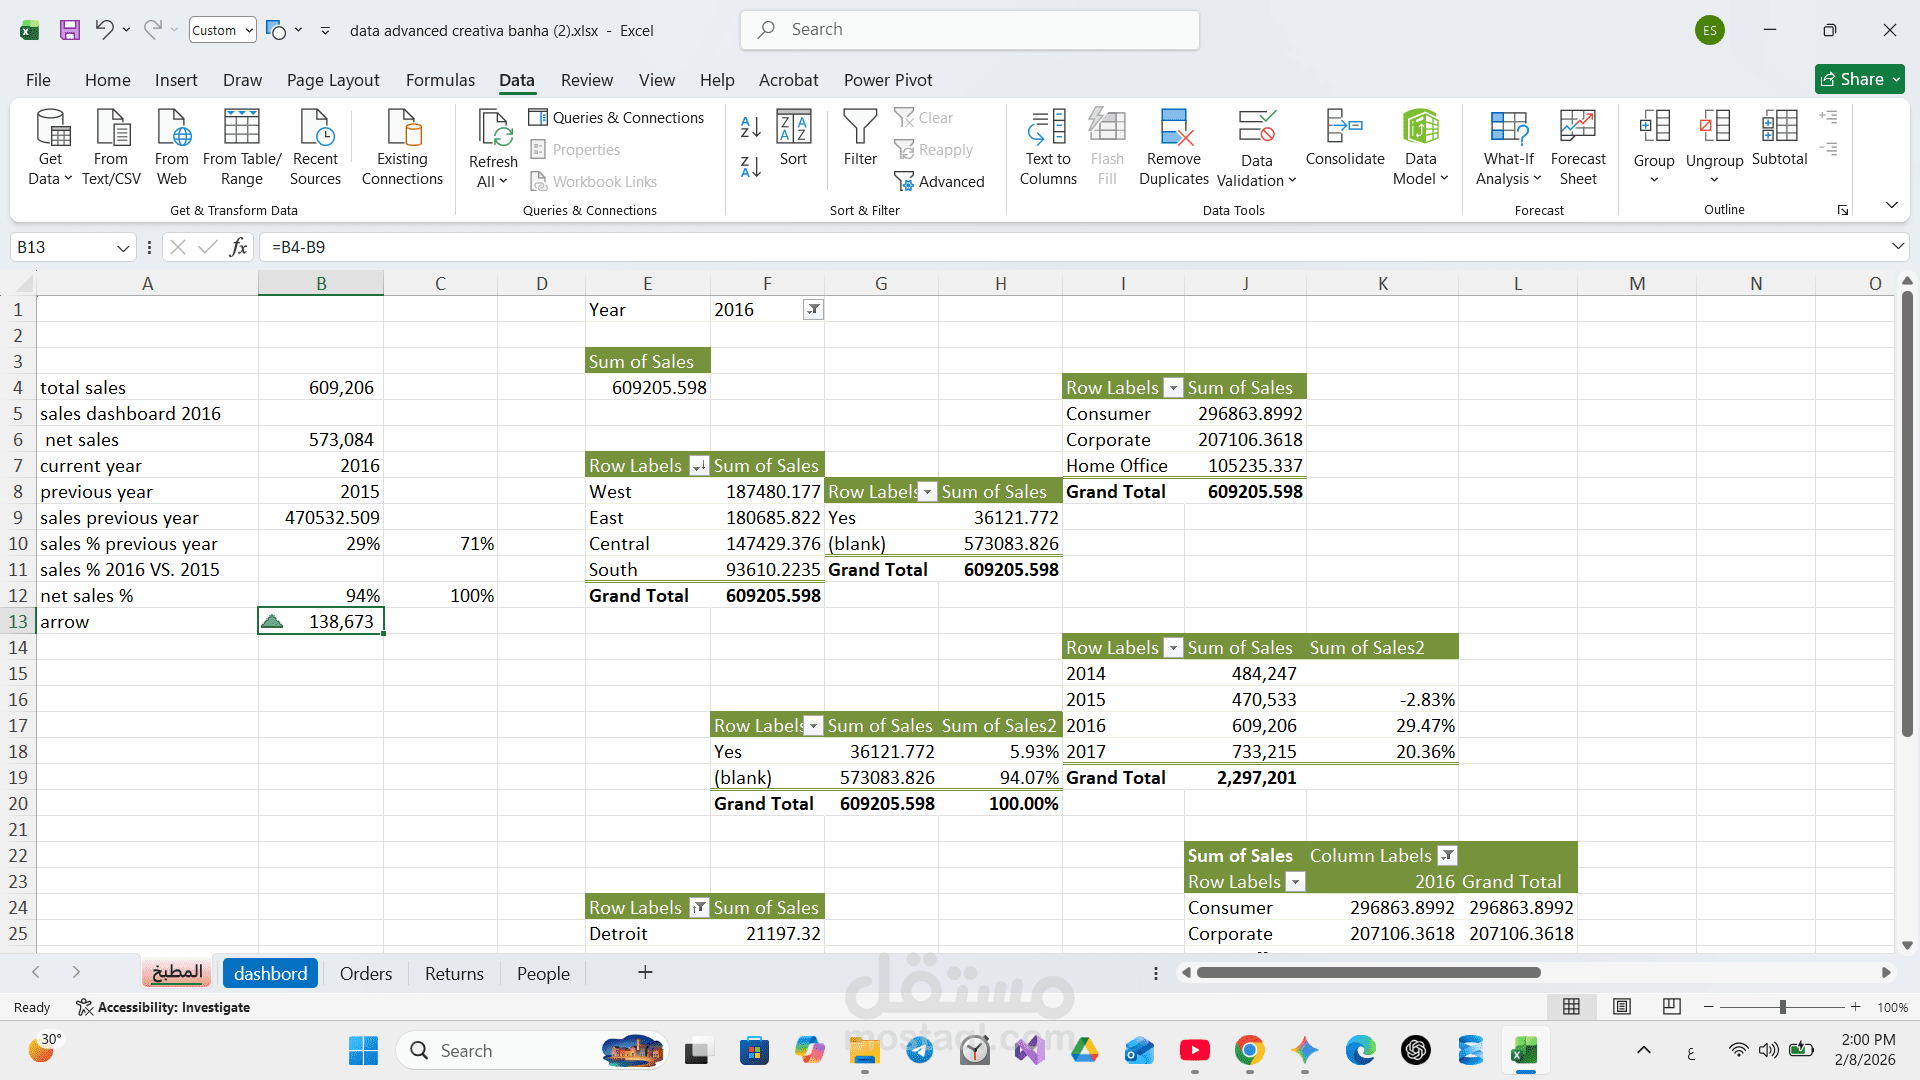Click the Save icon in title bar
Image resolution: width=1920 pixels, height=1080 pixels.
tap(69, 30)
